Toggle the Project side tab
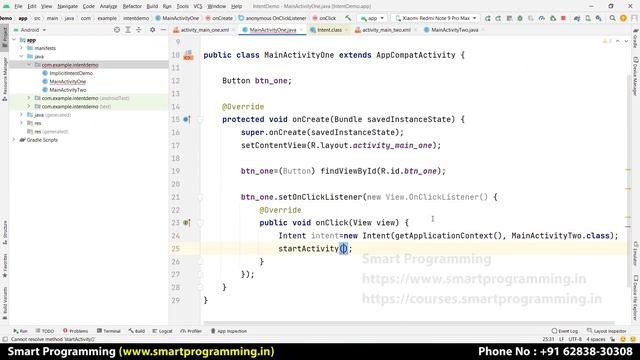This screenshot has height=360, width=640. (4, 37)
